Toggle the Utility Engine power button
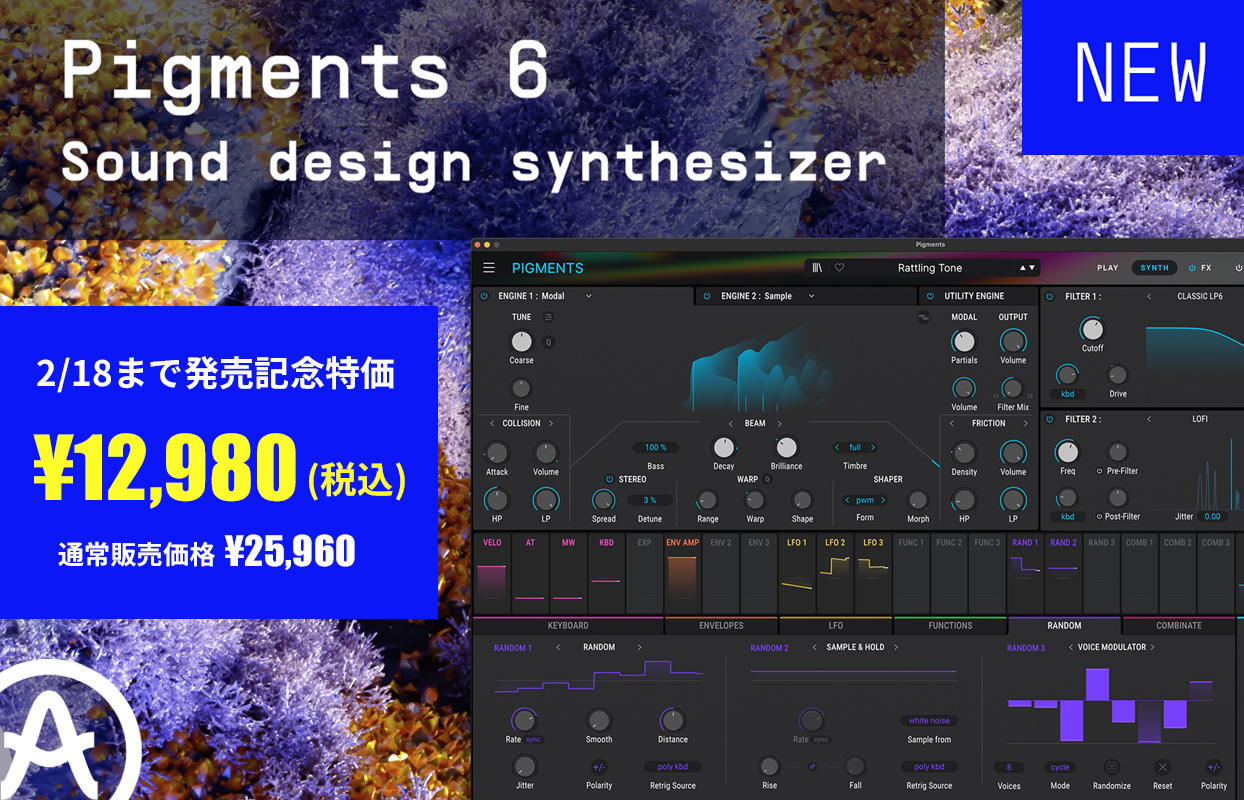Viewport: 1244px width, 800px height. pyautogui.click(x=931, y=296)
